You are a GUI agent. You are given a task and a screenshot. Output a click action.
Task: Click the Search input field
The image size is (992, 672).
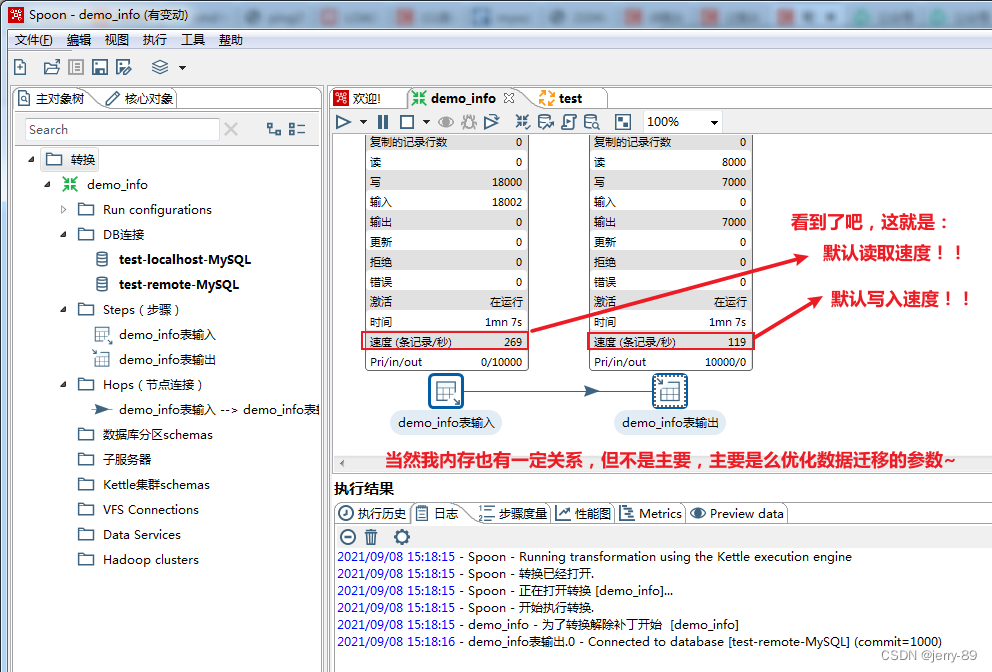click(x=122, y=129)
